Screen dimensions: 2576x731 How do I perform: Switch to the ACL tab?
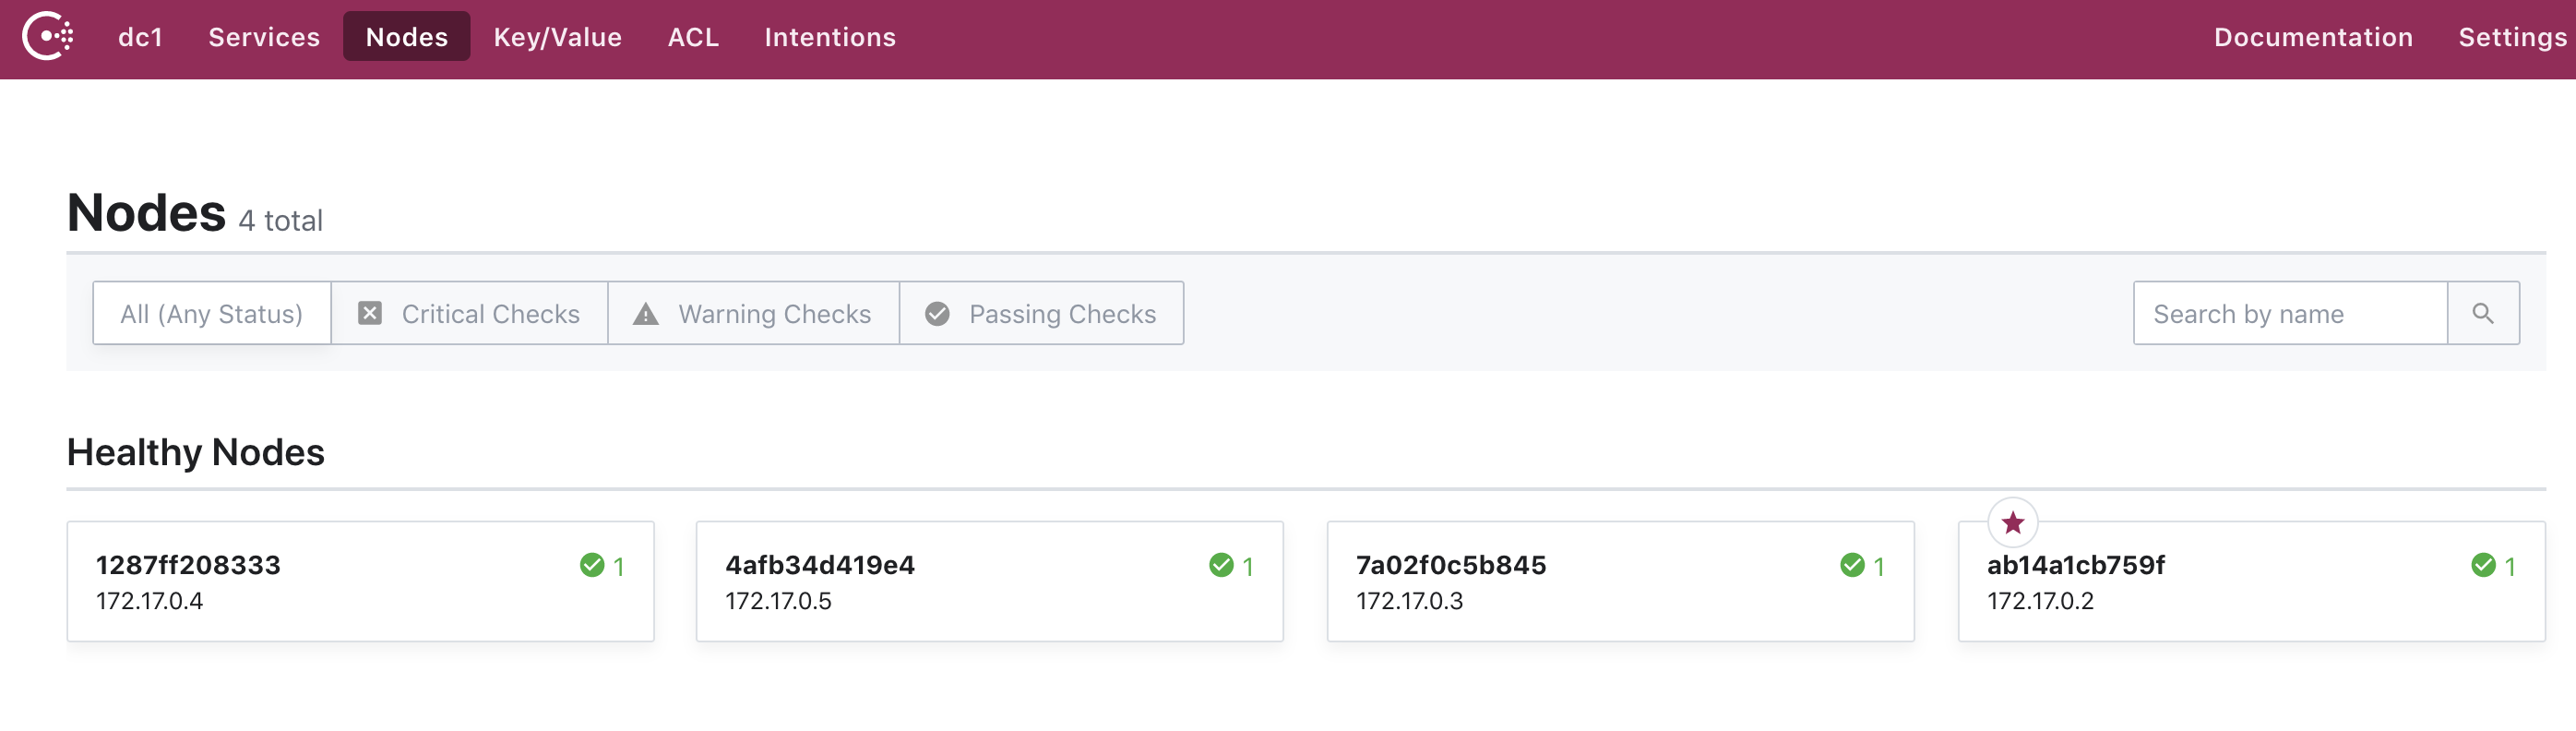tap(693, 37)
